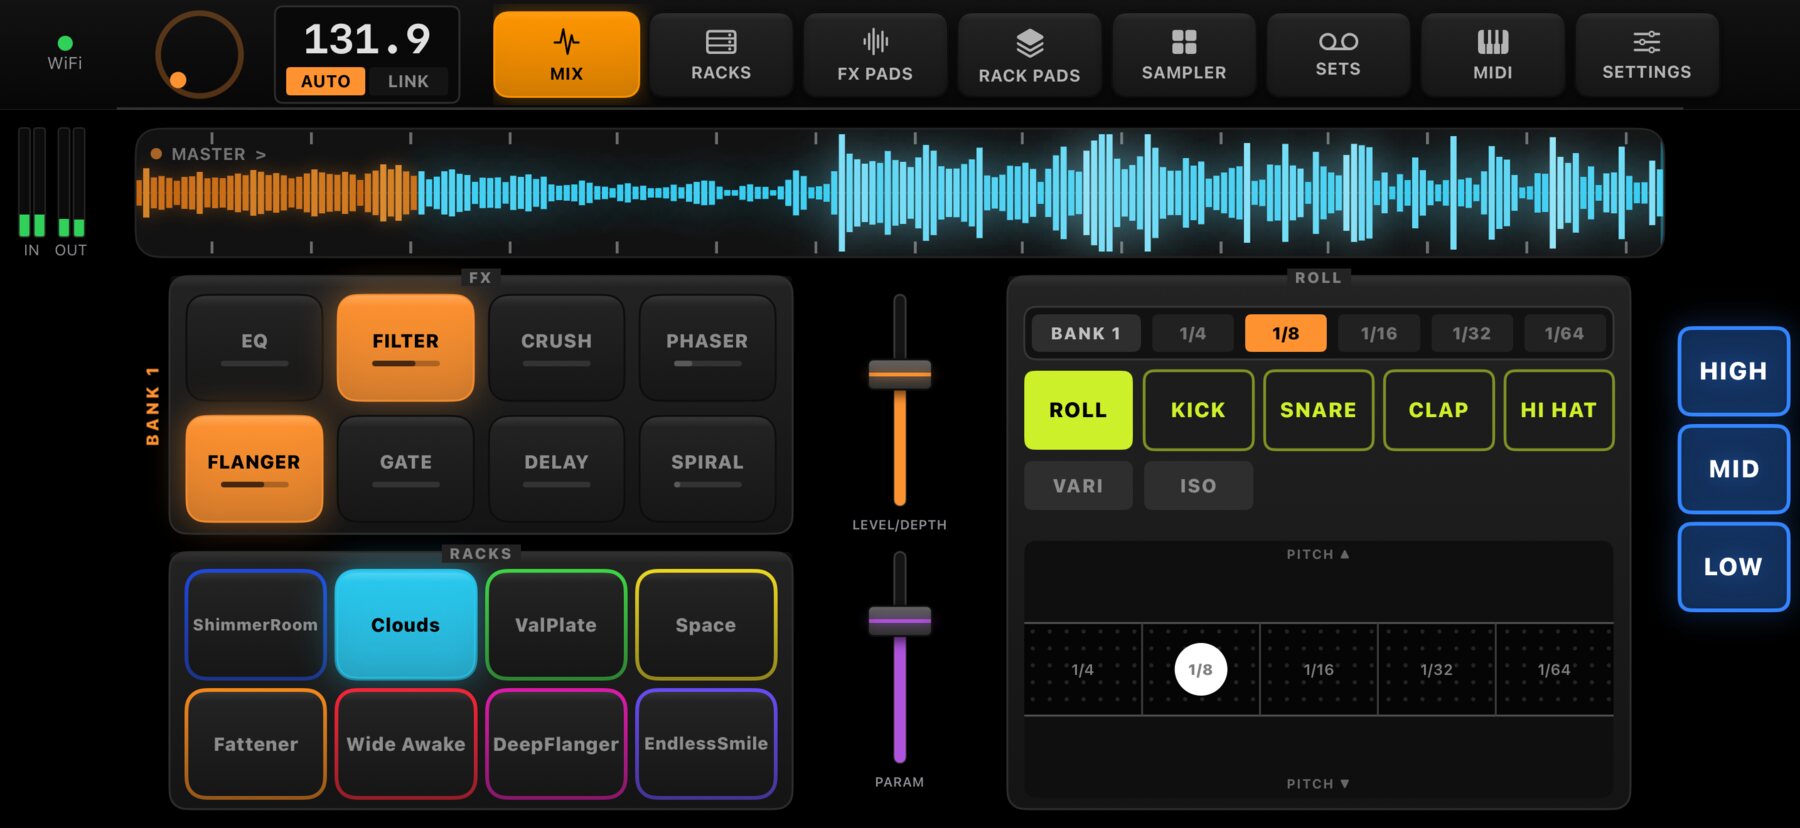Image resolution: width=1800 pixels, height=828 pixels.
Task: Click the OUT level meter
Action: tap(71, 182)
